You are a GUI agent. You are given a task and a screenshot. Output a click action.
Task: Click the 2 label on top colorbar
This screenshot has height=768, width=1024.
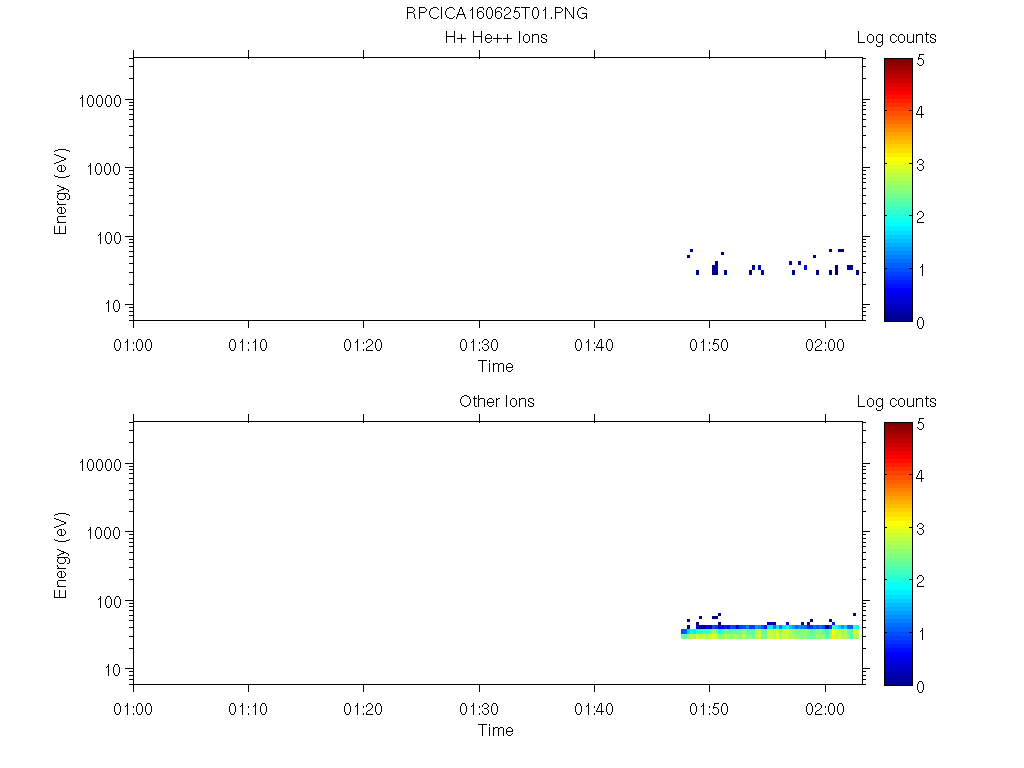pyautogui.click(x=921, y=217)
